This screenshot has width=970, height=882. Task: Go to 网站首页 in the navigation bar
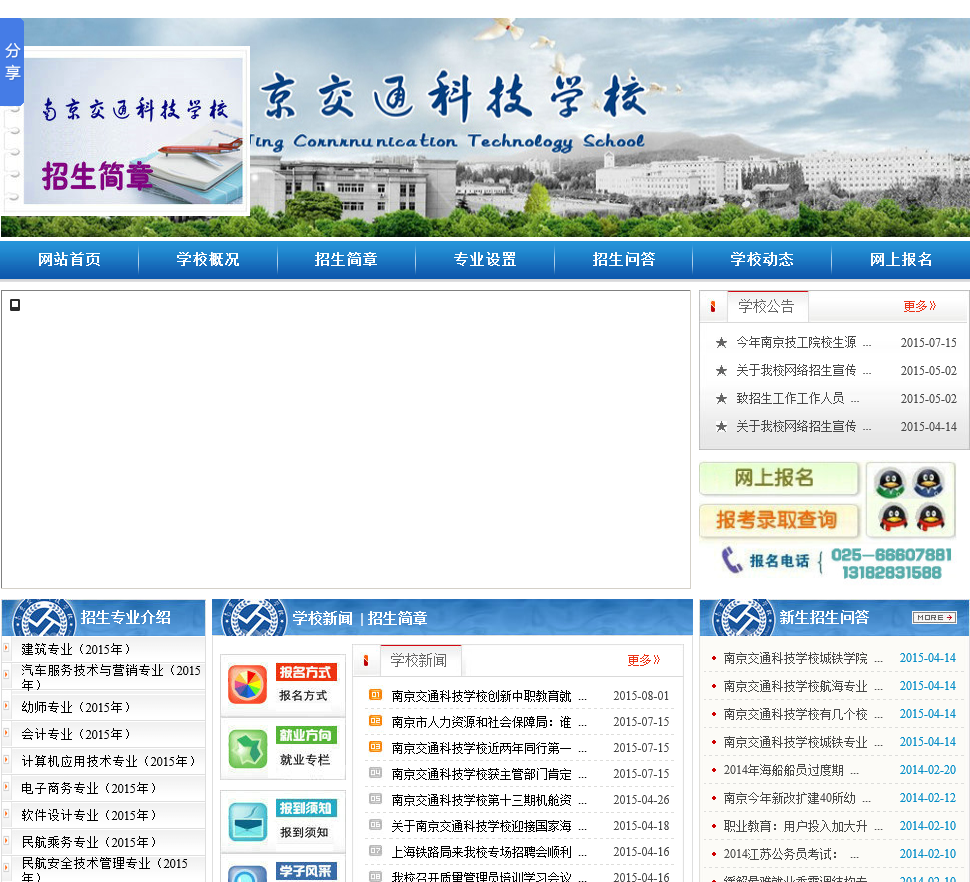click(69, 259)
